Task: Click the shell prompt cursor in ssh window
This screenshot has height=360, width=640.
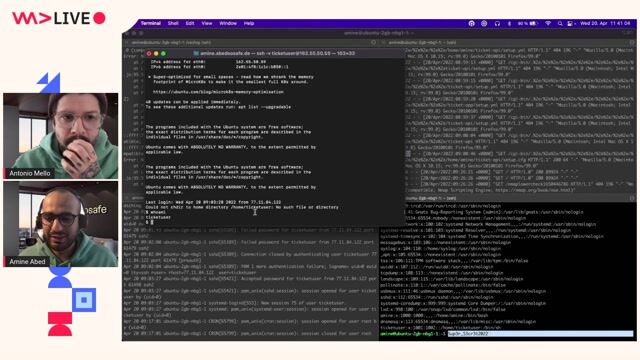Action: (x=152, y=222)
